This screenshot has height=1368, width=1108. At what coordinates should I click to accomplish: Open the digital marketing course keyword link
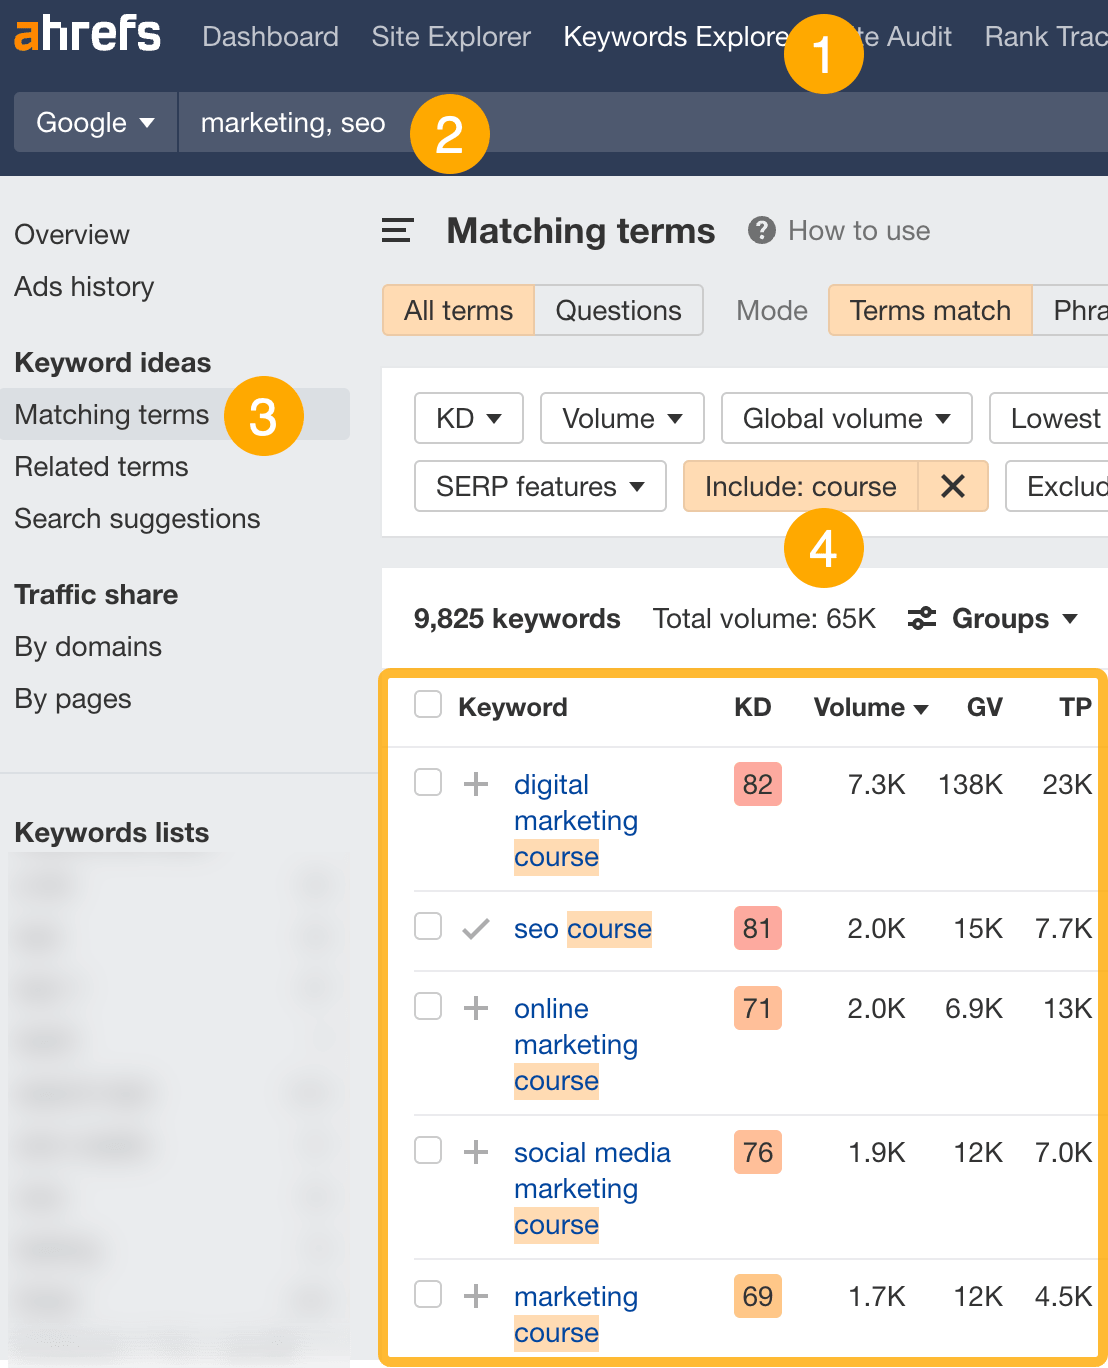576,820
